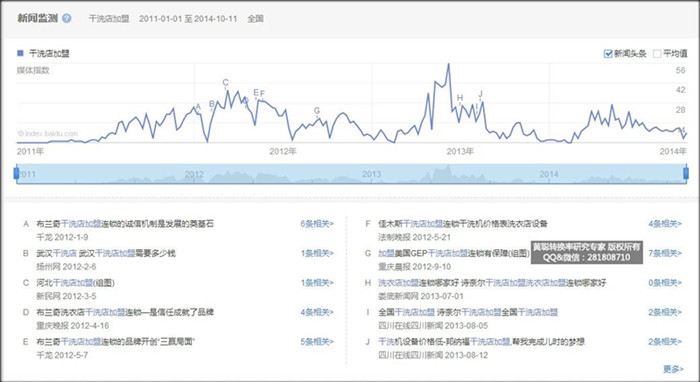This screenshot has height=382, width=700.
Task: Open headline 加盟美国GEP干洗店加盟连锁有保障
Action: (454, 253)
